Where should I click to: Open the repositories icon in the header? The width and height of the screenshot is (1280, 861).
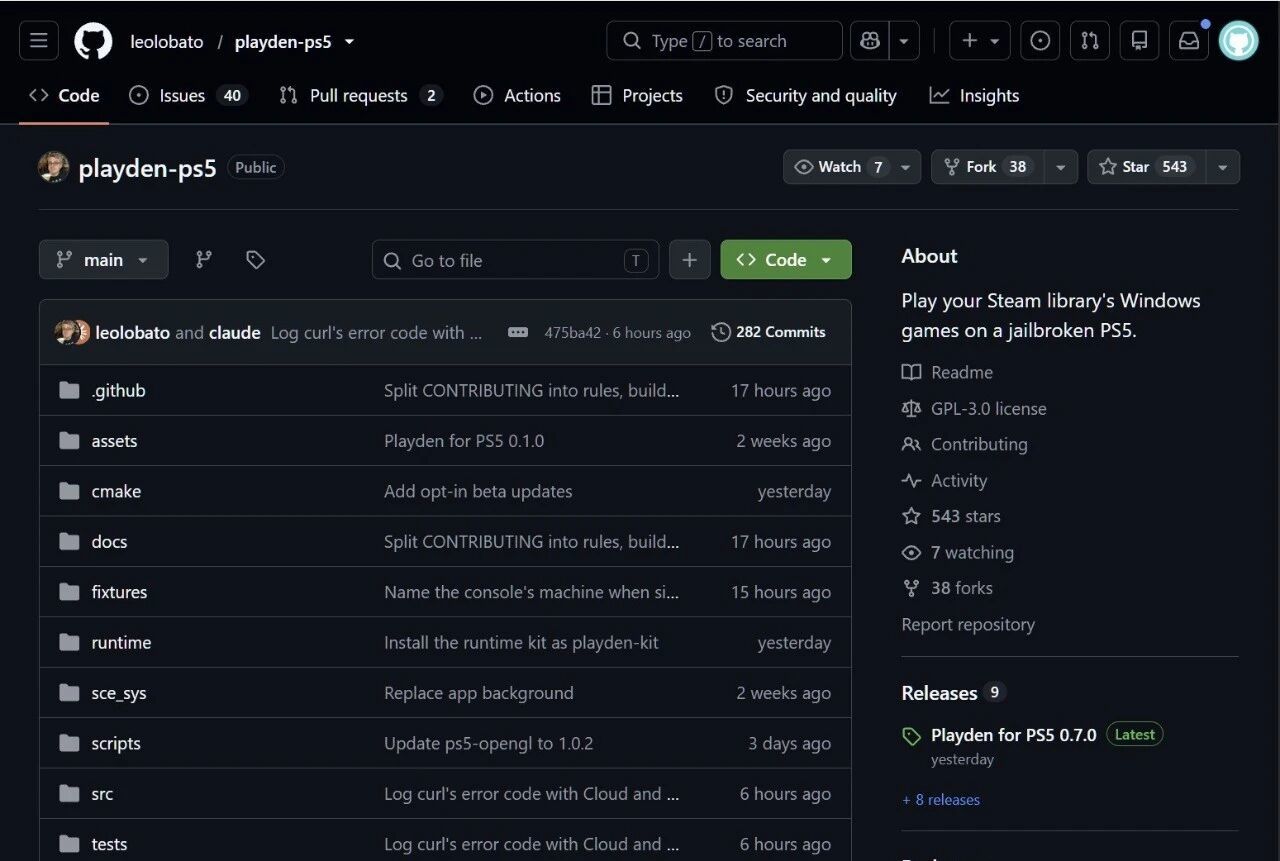1139,41
